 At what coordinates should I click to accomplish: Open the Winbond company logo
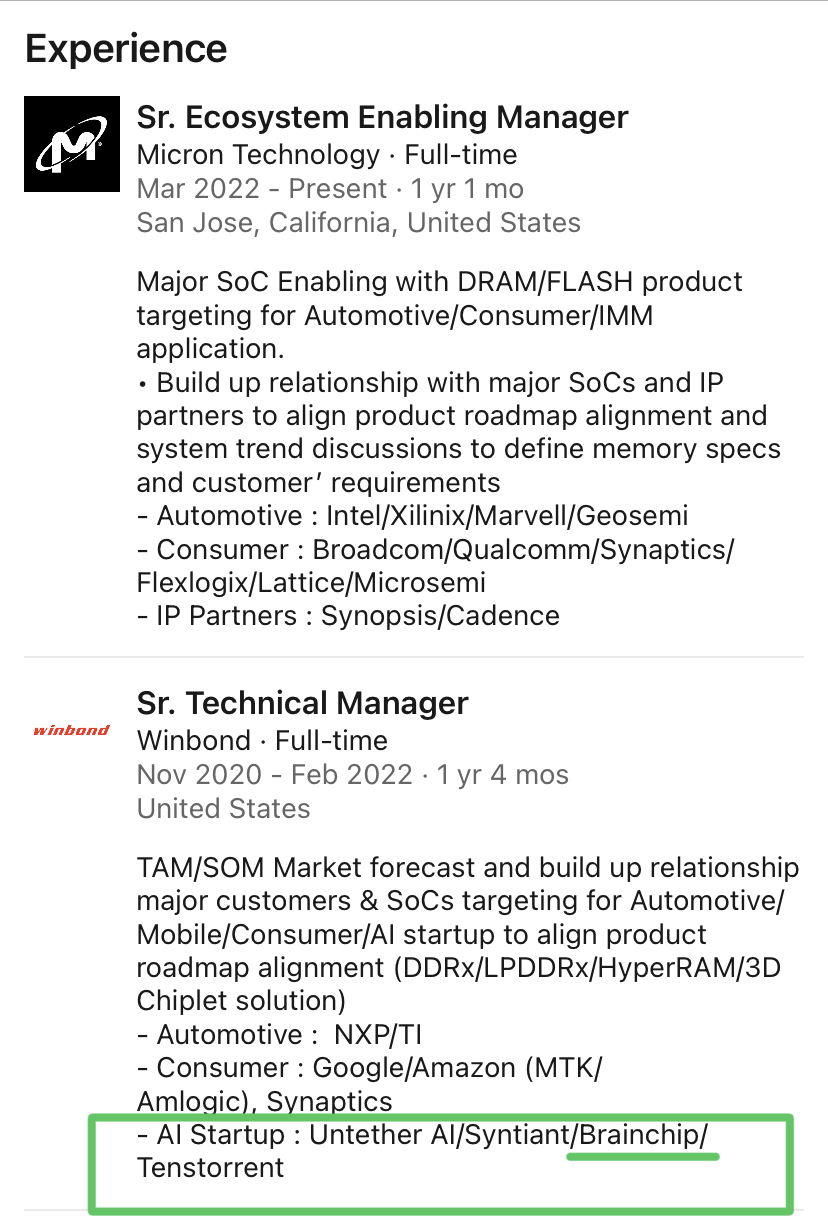click(x=72, y=730)
